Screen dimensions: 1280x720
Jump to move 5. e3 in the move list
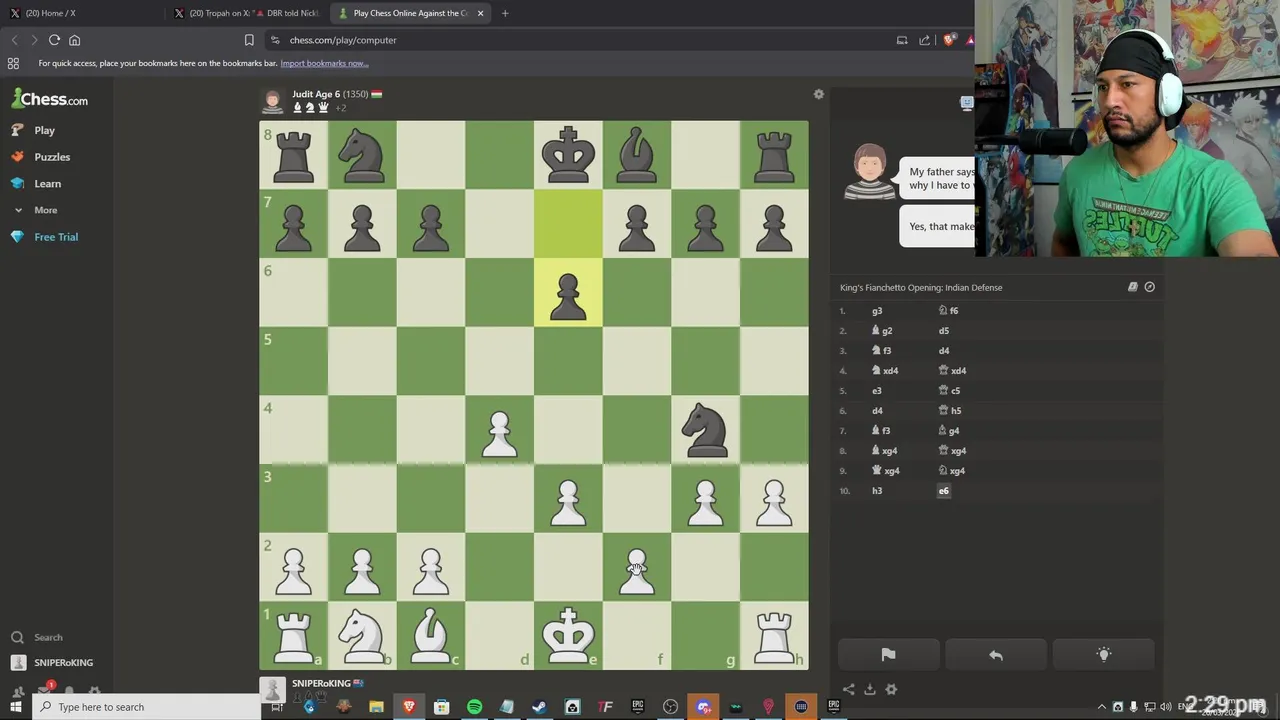click(x=877, y=391)
